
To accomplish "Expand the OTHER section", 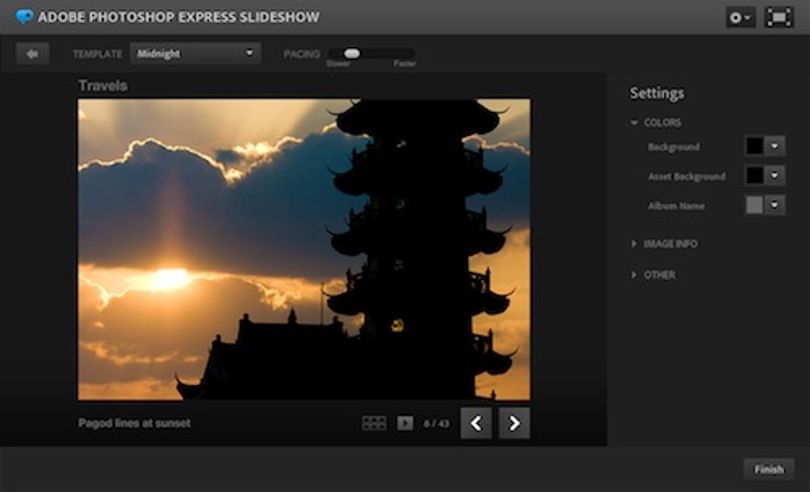I will tap(653, 275).
